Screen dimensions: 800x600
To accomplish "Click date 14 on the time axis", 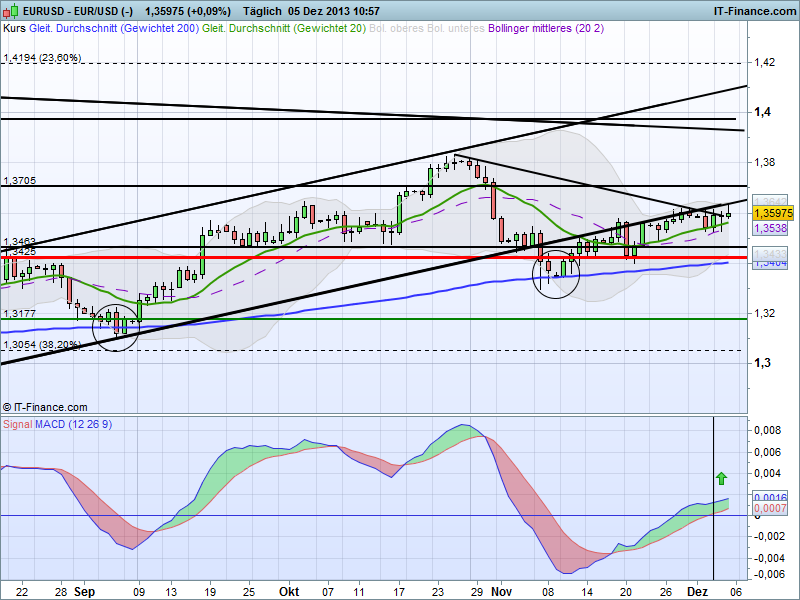I will click(x=587, y=592).
